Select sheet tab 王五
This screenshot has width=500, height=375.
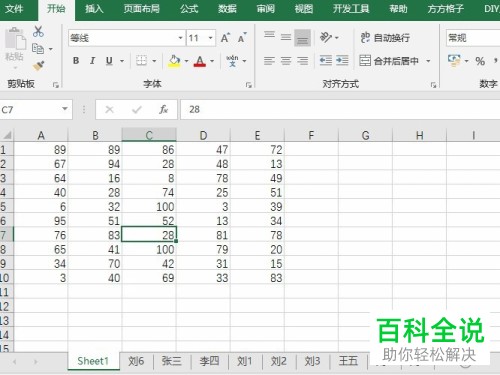point(348,361)
